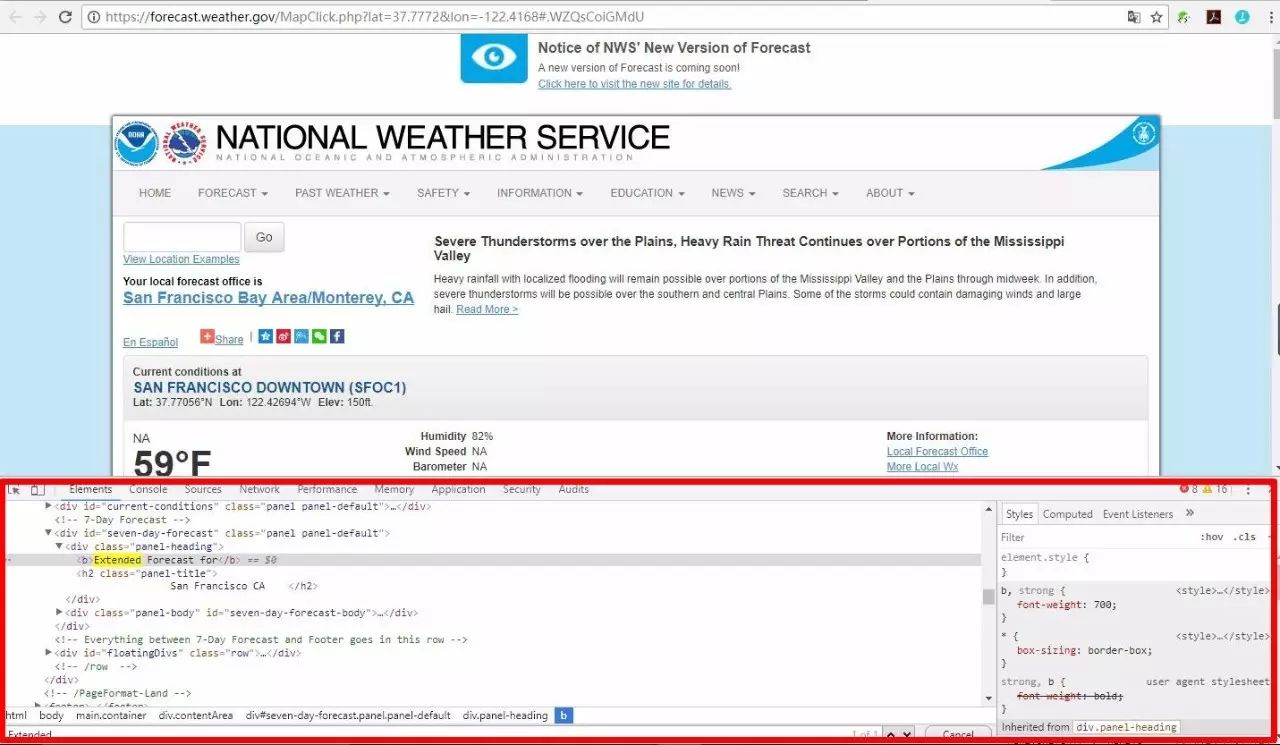Jump to next search result arrow
Screen dimensions: 1280x745
[x=908, y=735]
